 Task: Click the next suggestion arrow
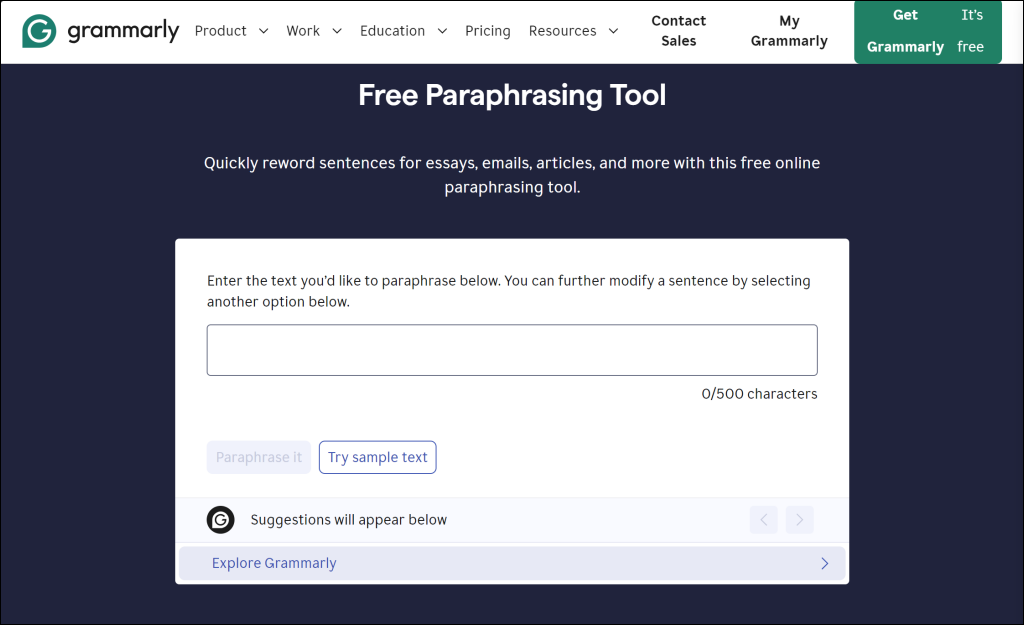[799, 519]
